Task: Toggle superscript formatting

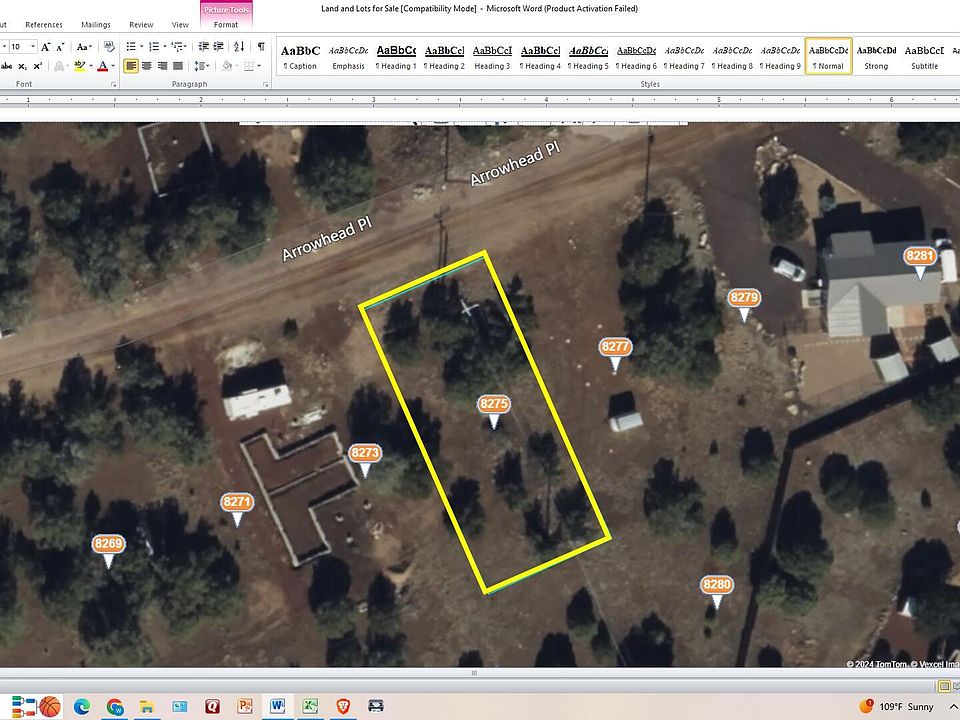Action: 37,66
